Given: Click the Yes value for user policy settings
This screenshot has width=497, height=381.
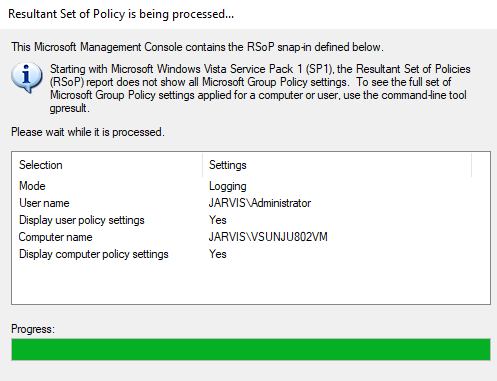Looking at the screenshot, I should 218,220.
